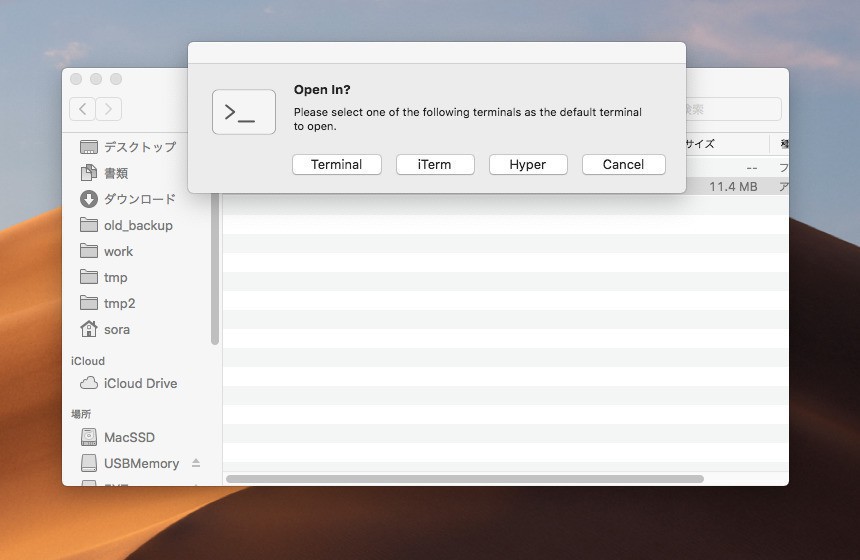
Task: Select MacSSD disk in sidebar
Action: (129, 437)
